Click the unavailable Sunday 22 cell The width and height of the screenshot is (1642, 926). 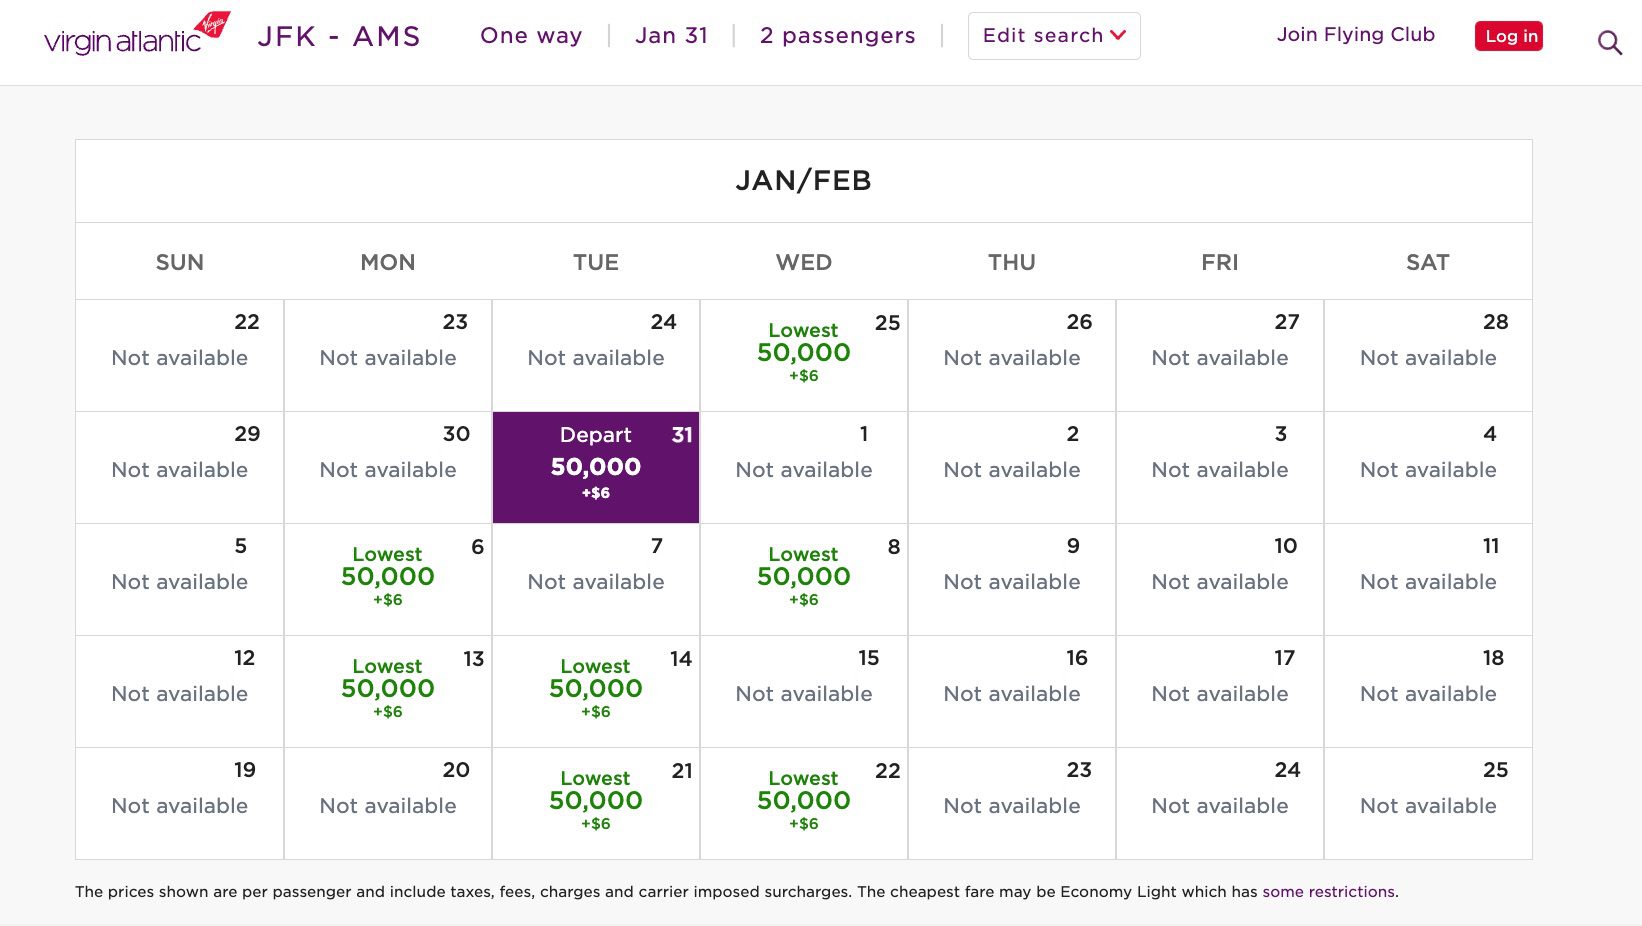coord(180,355)
